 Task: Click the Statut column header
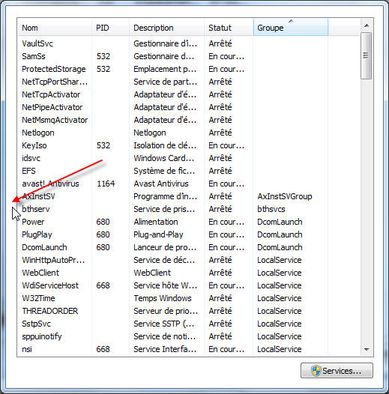tap(229, 28)
